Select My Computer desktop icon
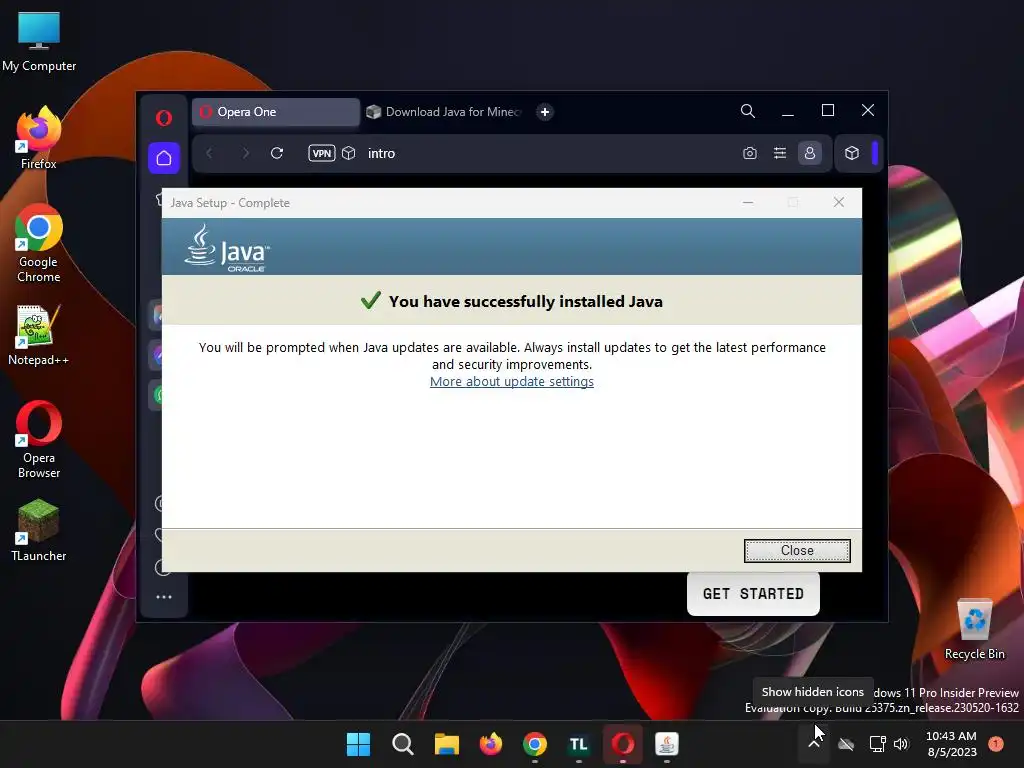The width and height of the screenshot is (1024, 768). click(39, 41)
